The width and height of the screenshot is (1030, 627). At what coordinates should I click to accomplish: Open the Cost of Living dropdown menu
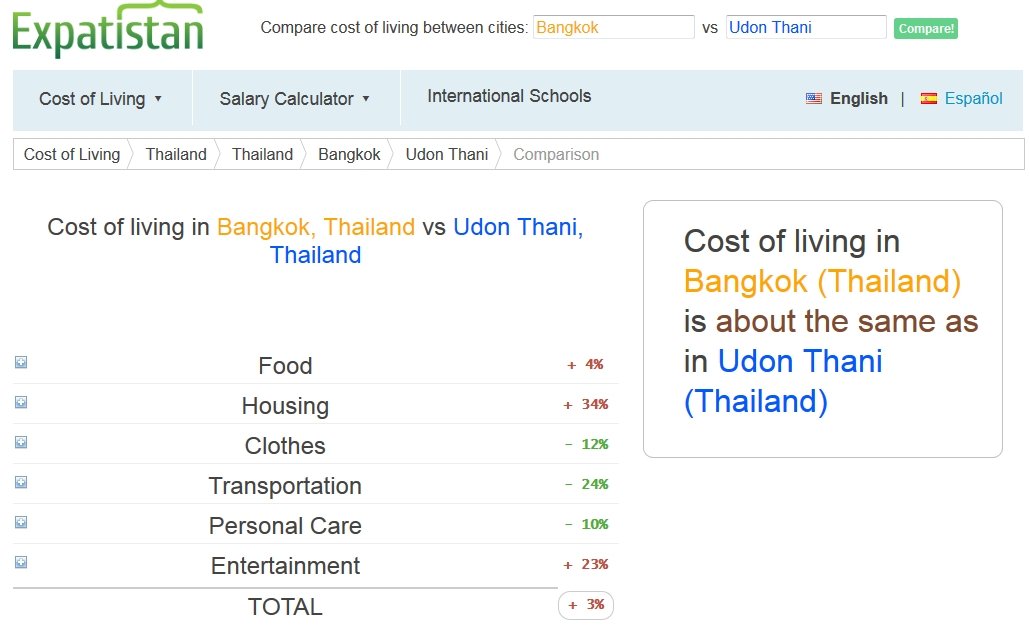pos(101,98)
